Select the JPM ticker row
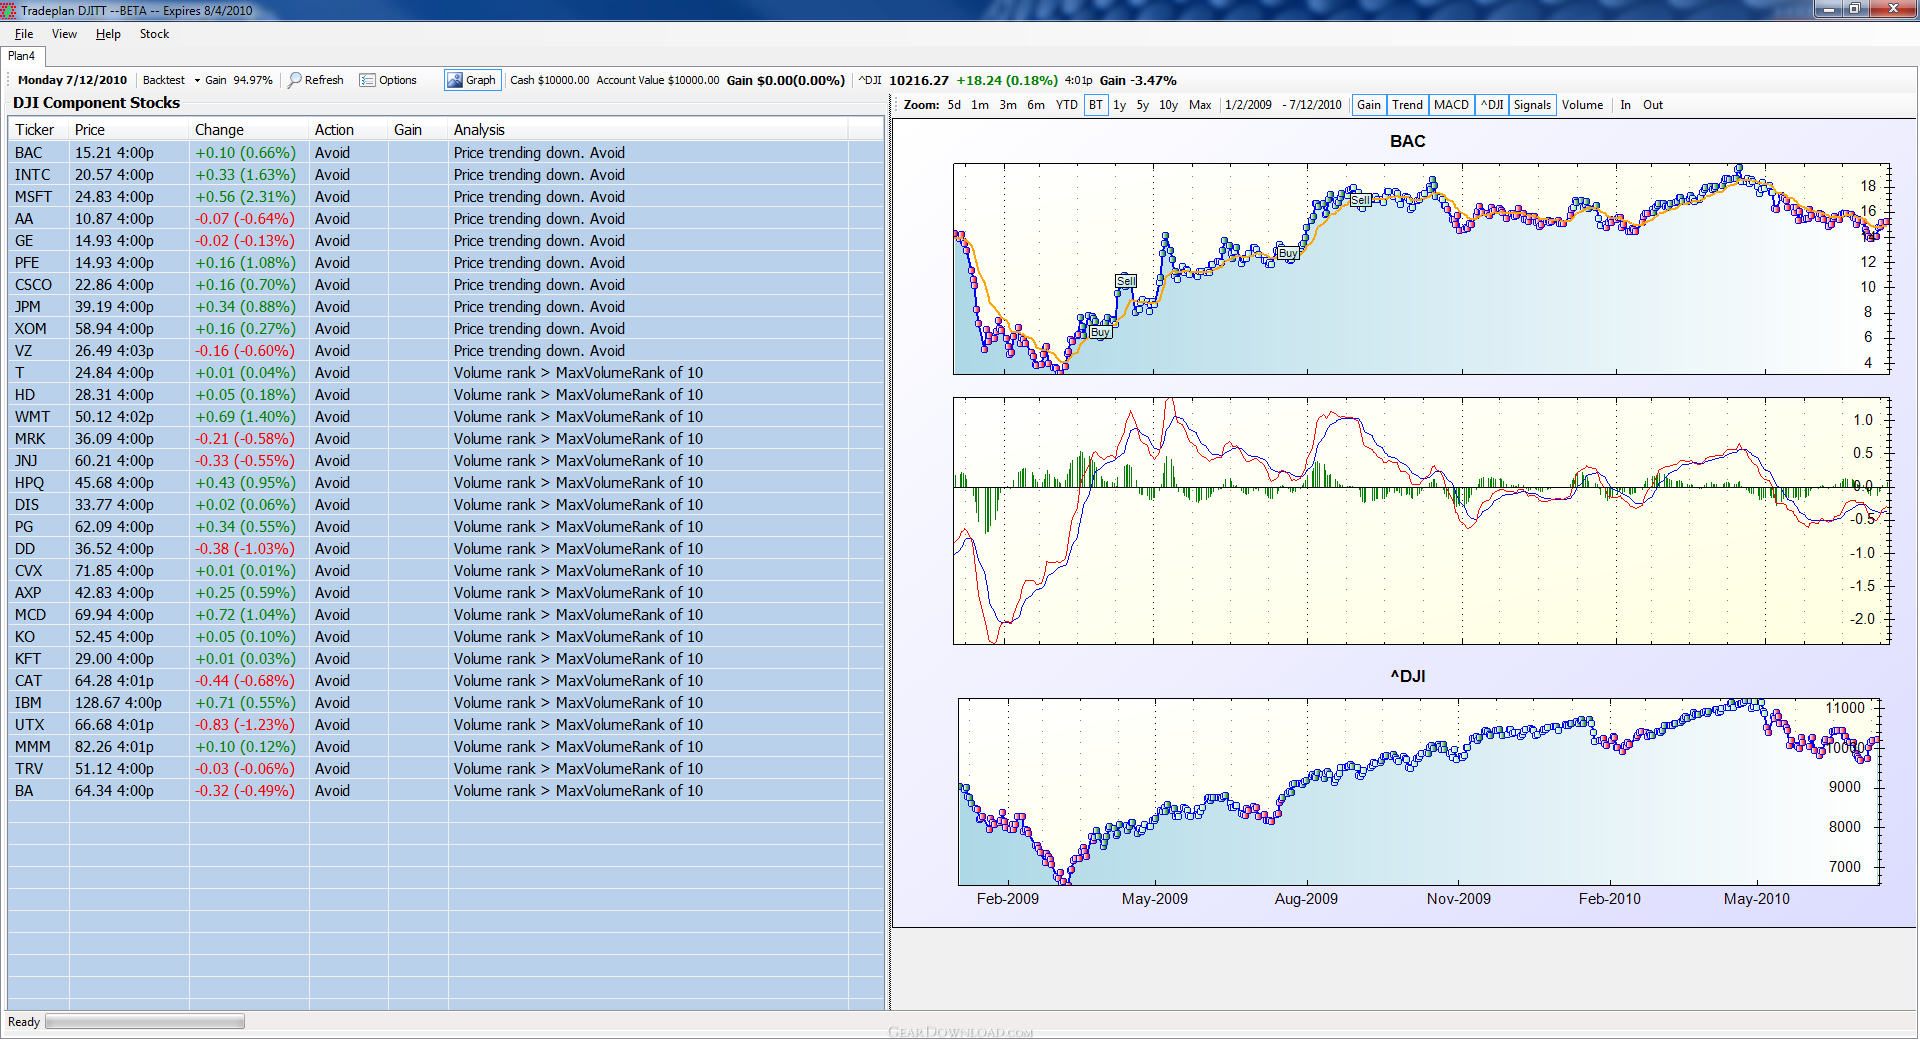1920x1040 pixels. pos(446,307)
